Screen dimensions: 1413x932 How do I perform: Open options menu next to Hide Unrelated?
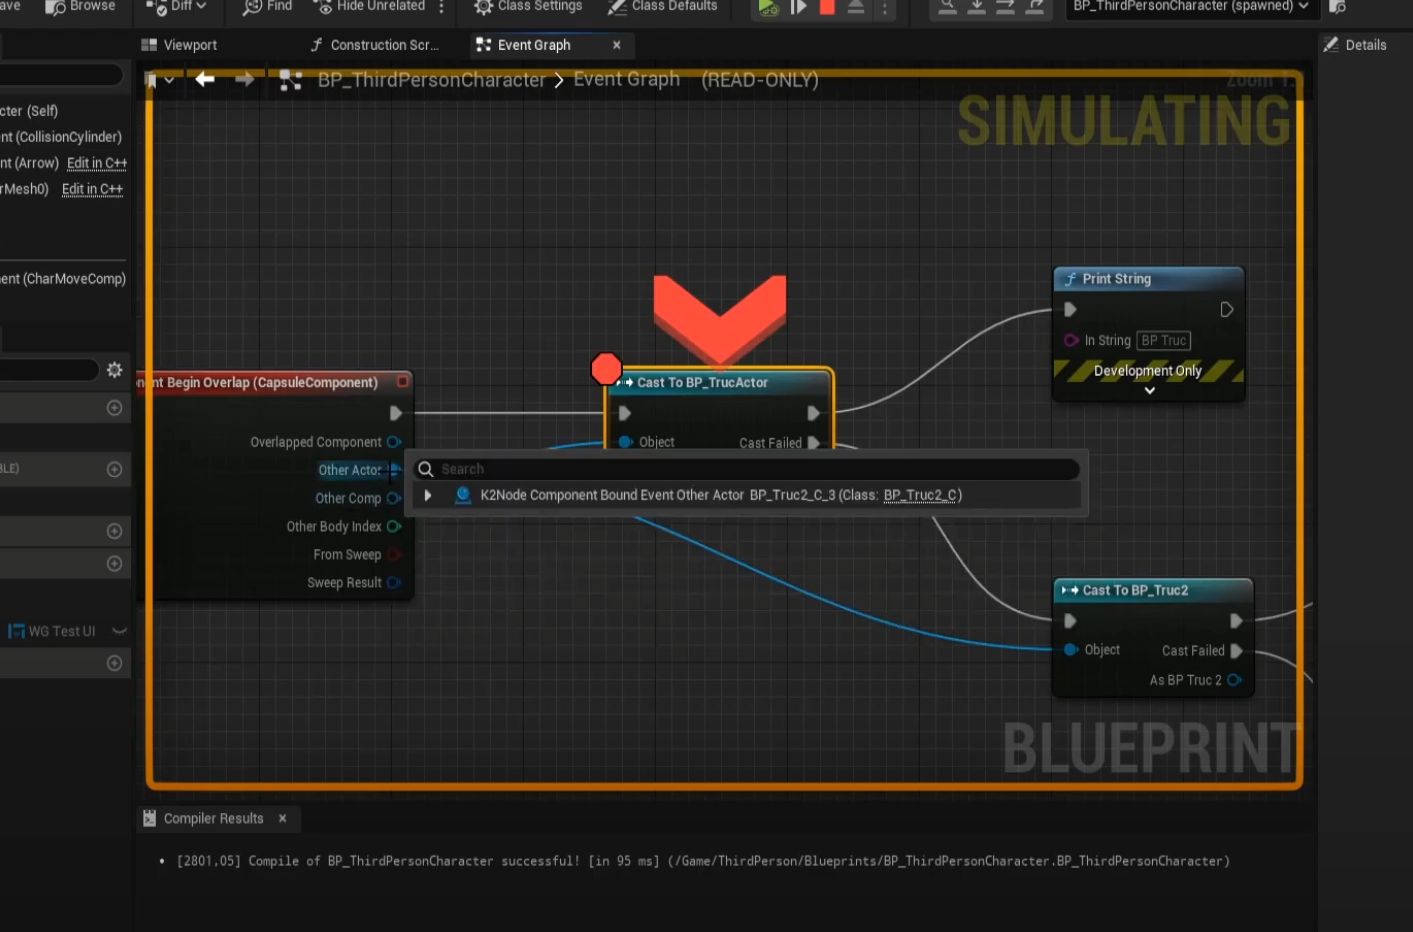[x=441, y=6]
